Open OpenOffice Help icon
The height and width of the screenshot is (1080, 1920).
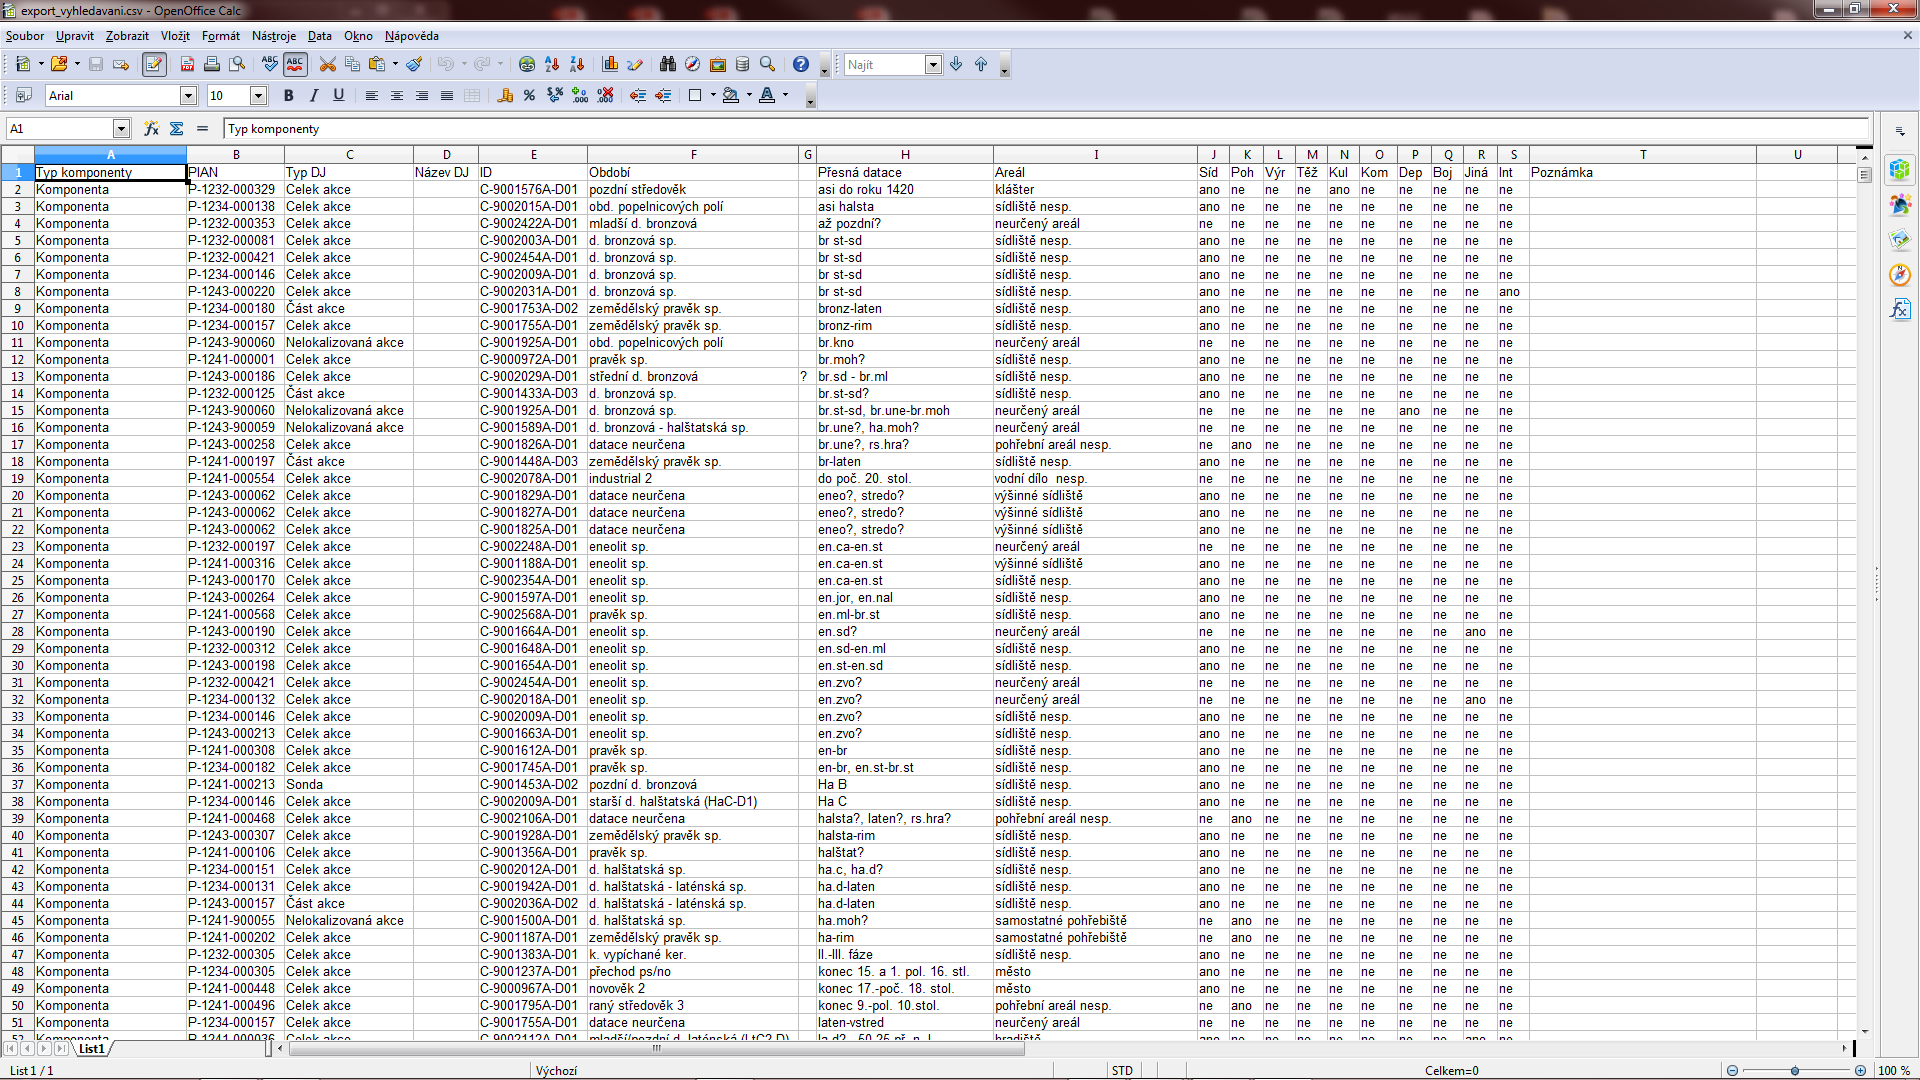point(801,64)
